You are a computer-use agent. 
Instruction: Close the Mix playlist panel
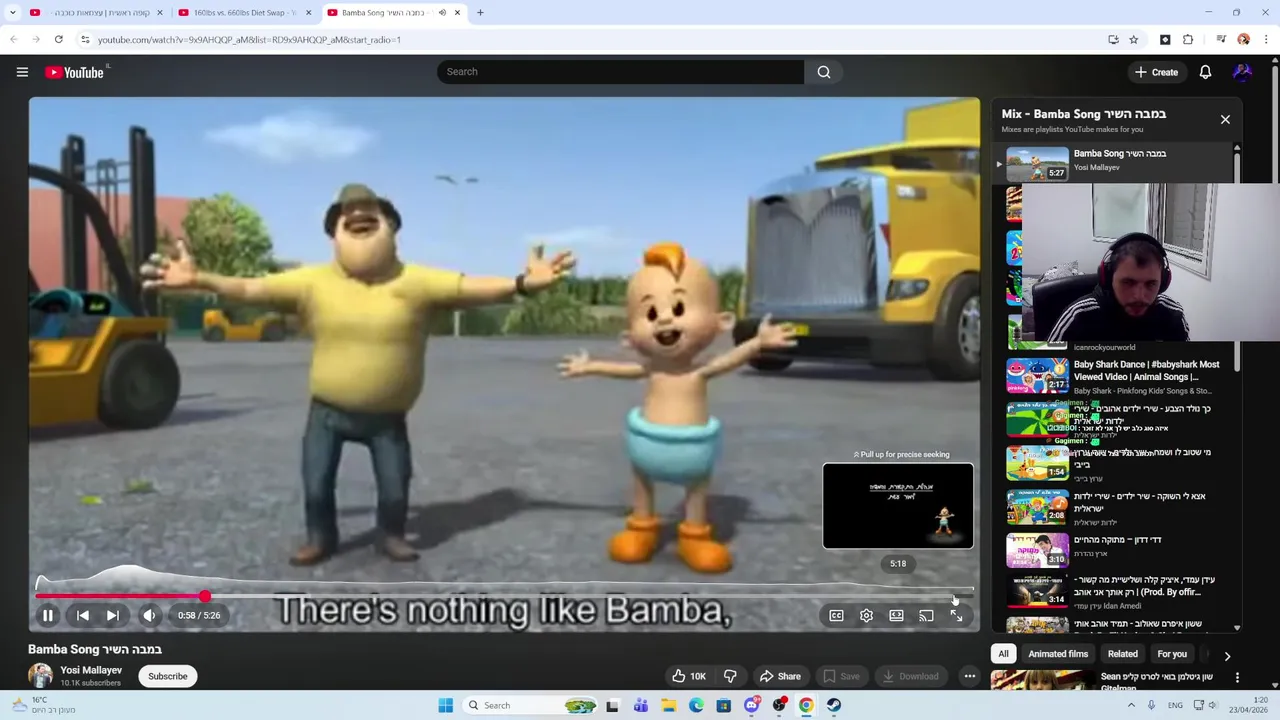coord(1225,119)
